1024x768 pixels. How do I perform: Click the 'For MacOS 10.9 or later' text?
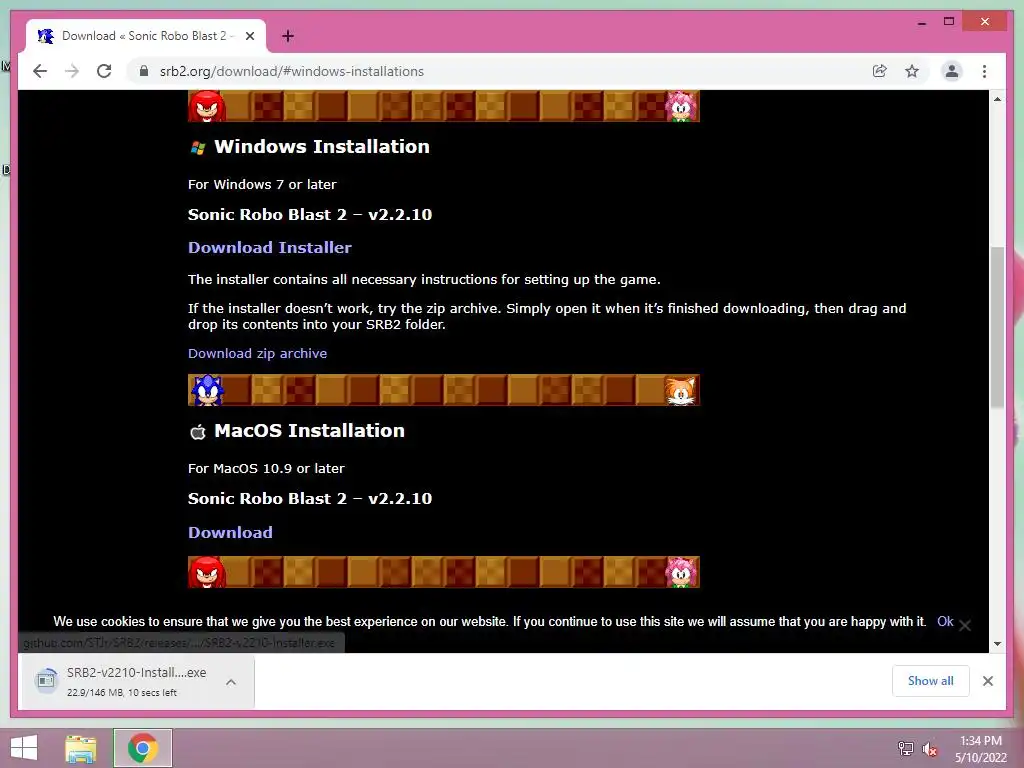[x=266, y=468]
